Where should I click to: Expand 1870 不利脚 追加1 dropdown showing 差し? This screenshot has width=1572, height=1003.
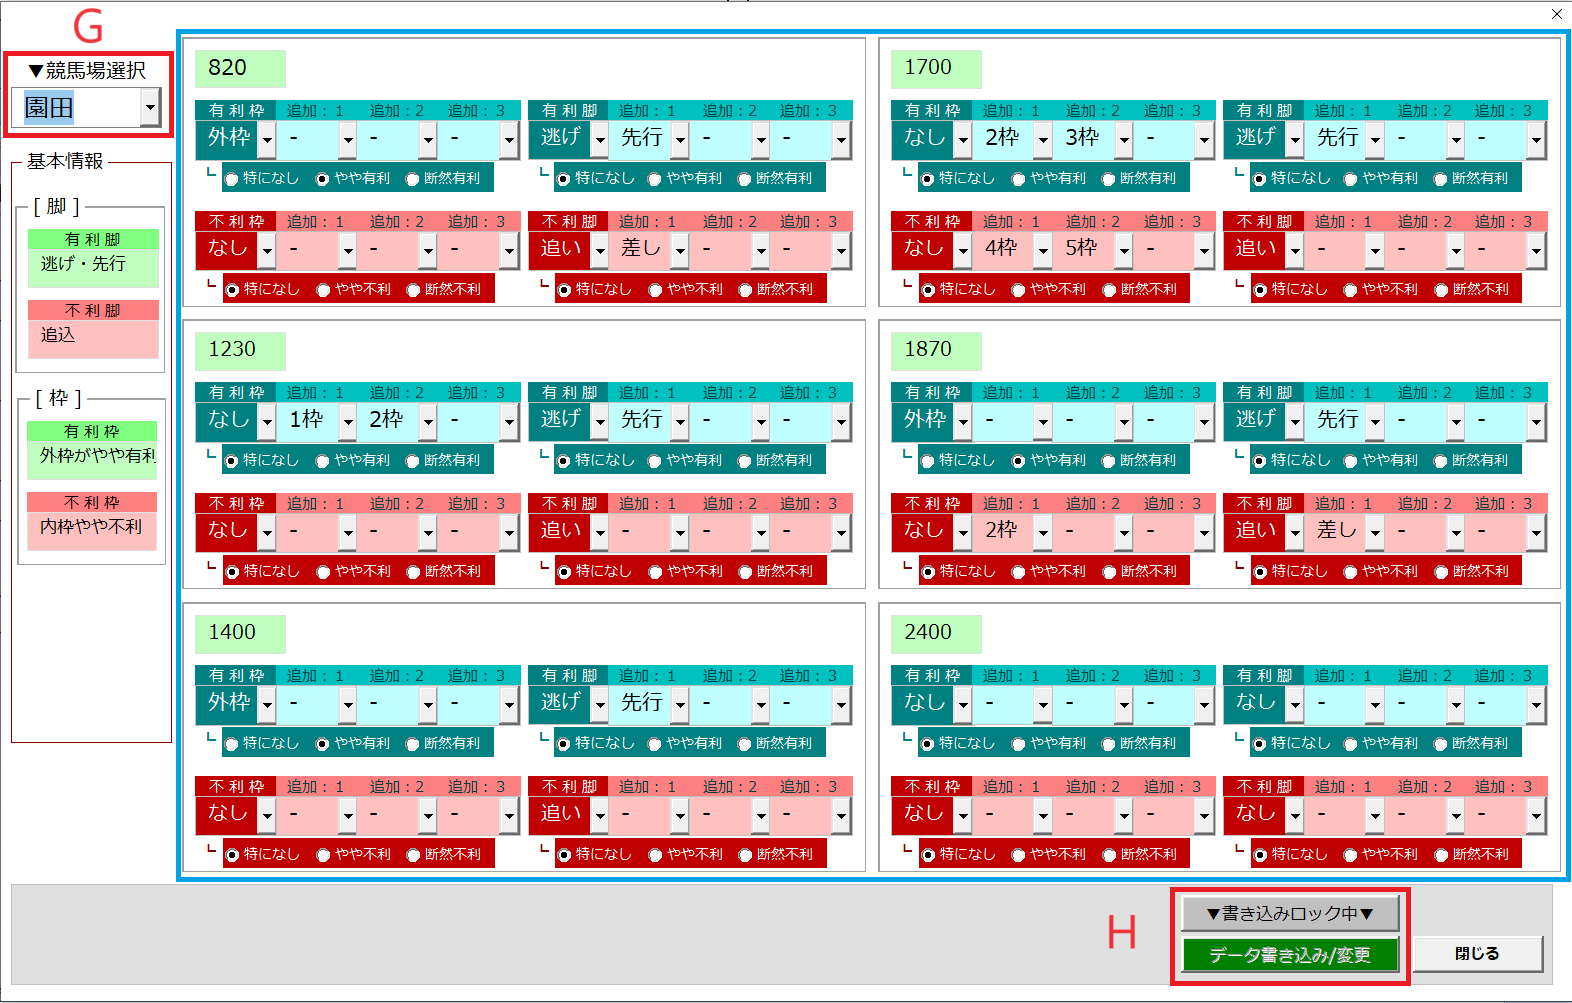(x=1375, y=532)
